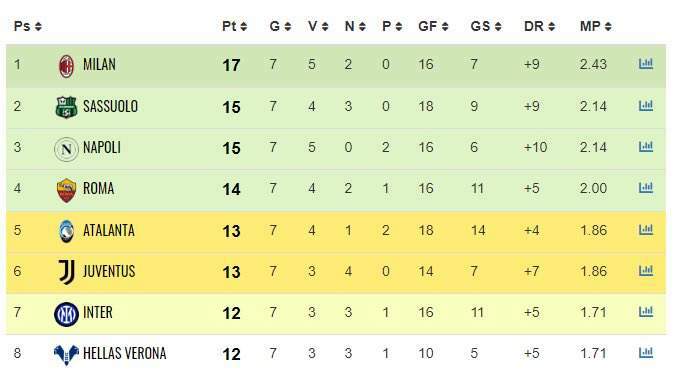Click the Inter club crest
This screenshot has height=376, width=678.
coord(66,314)
